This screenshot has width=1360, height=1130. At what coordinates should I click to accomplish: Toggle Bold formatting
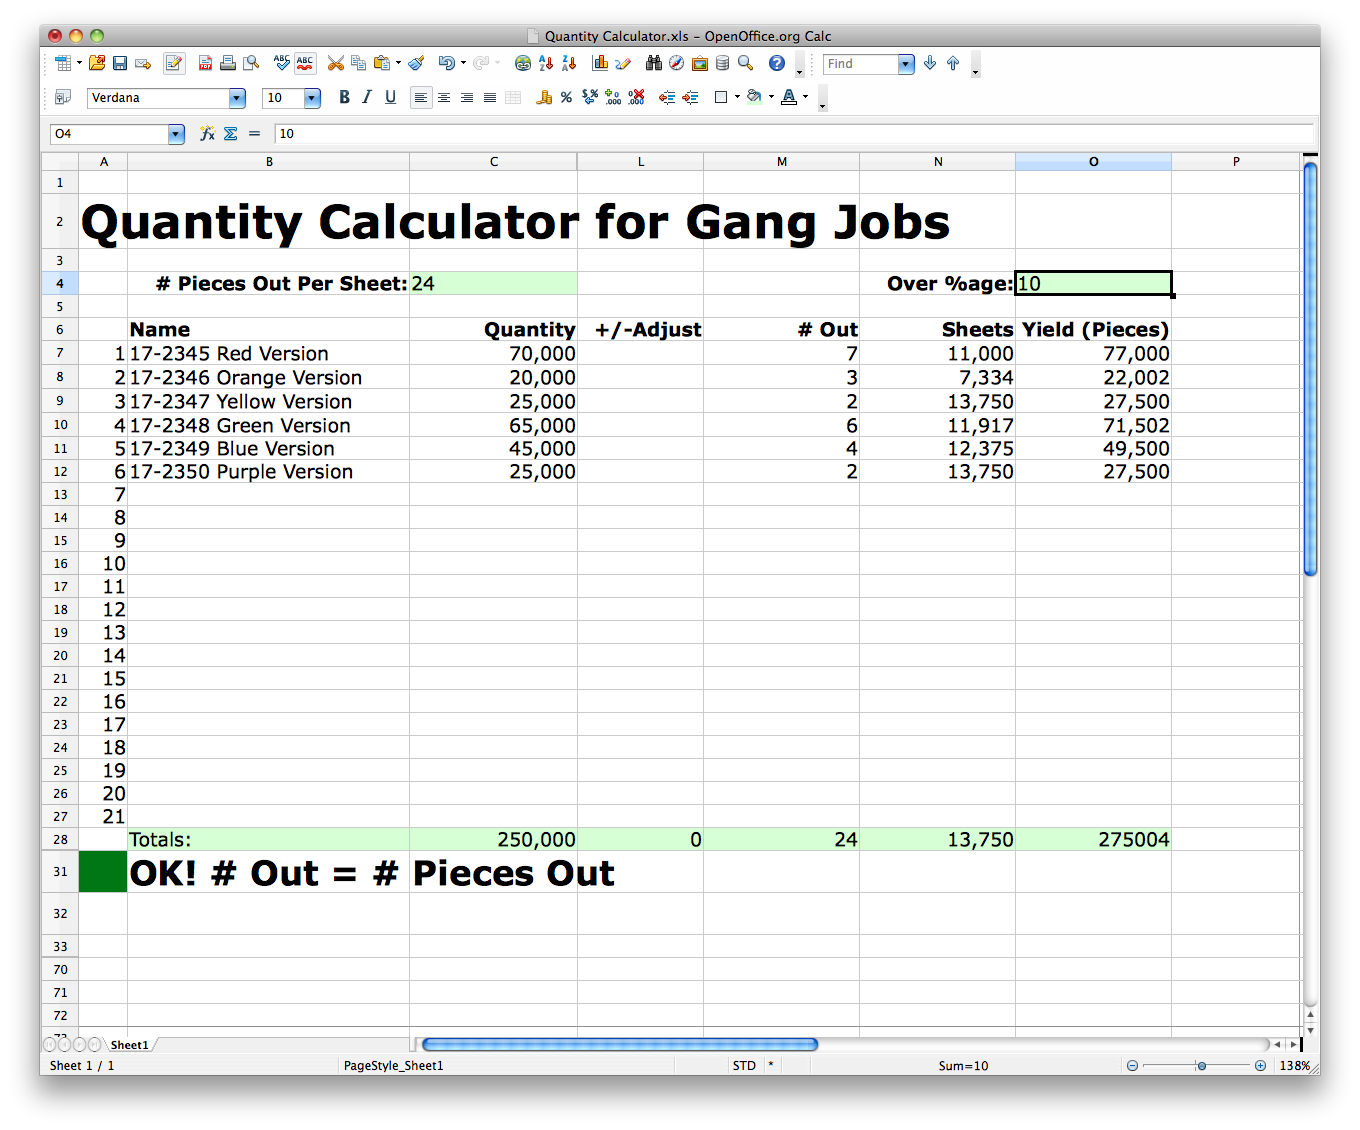click(344, 98)
